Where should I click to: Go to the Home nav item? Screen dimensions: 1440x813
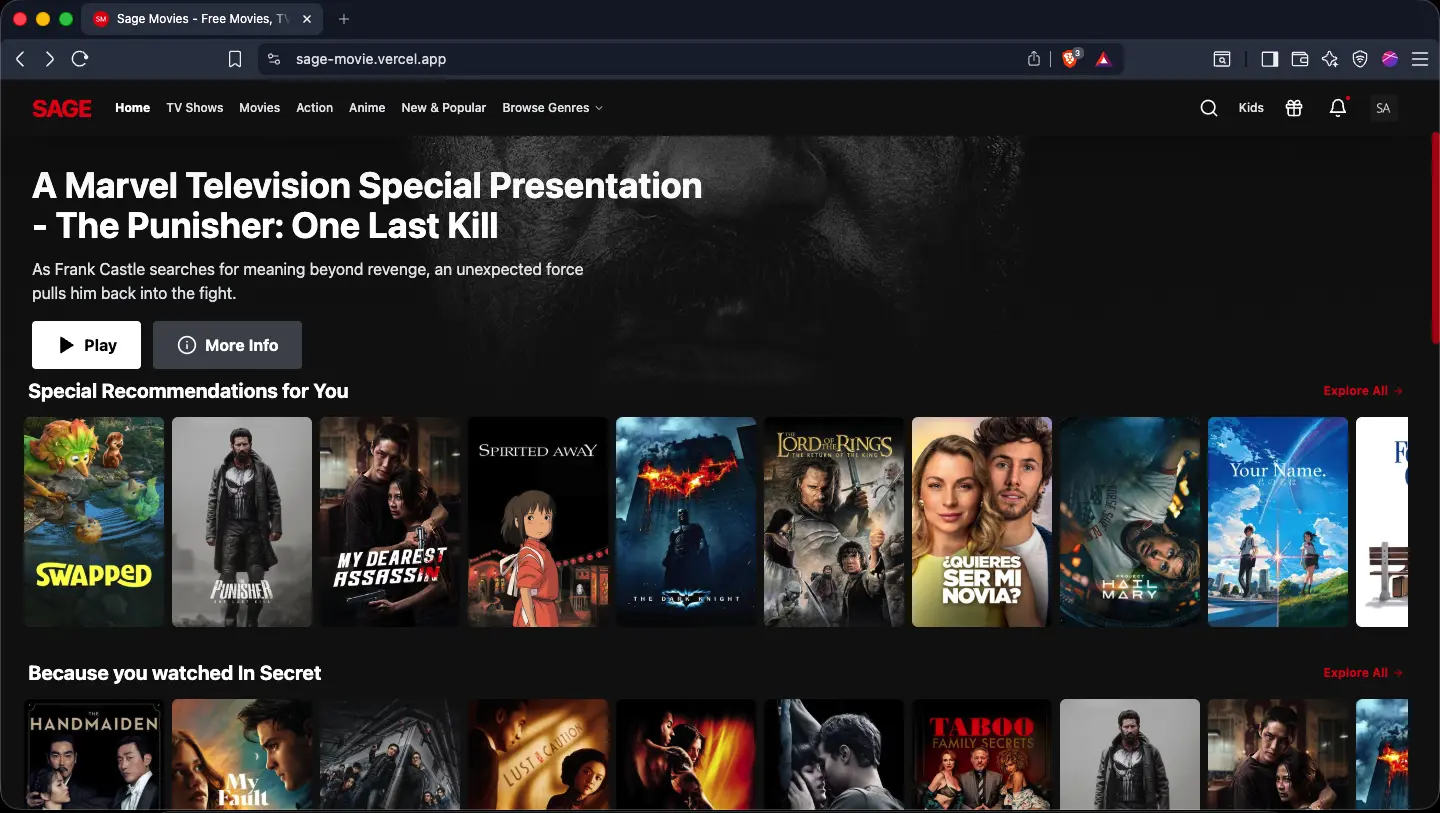click(132, 108)
